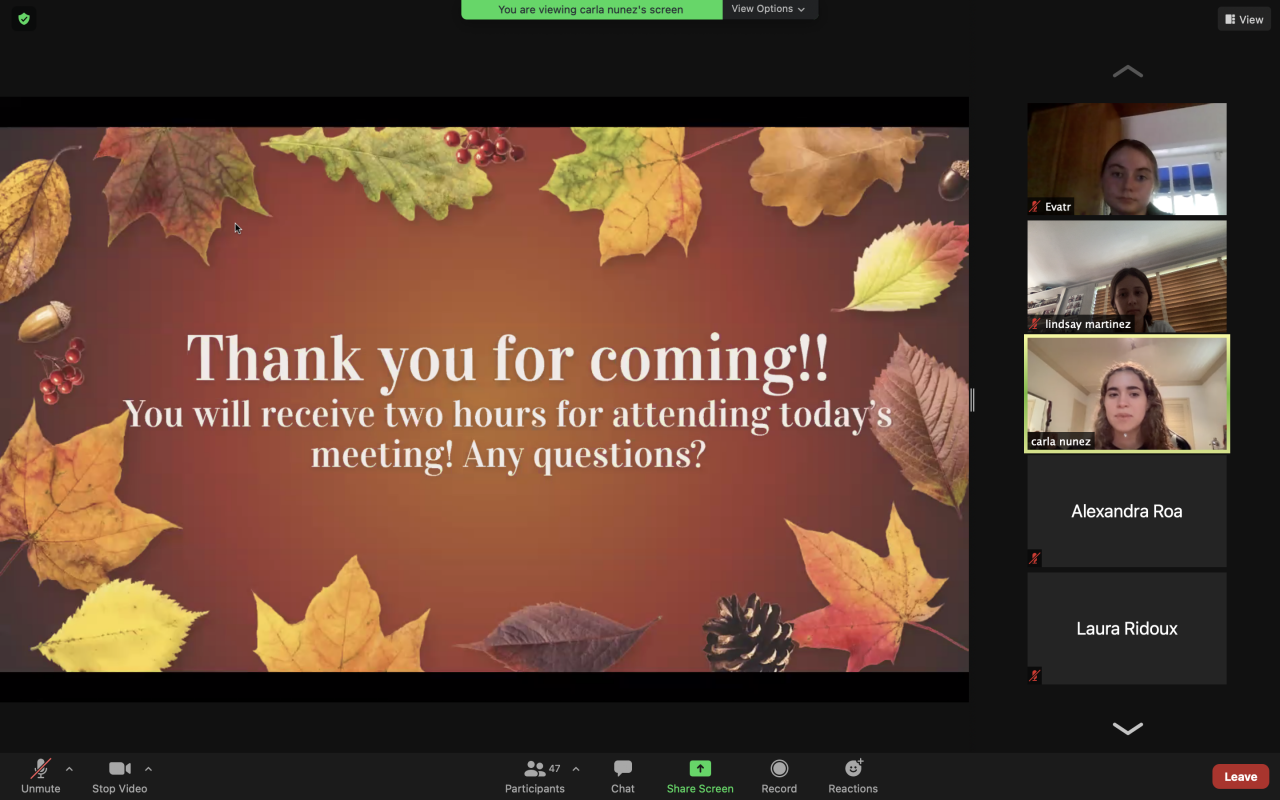Stop the video camera
This screenshot has width=1280, height=800.
(120, 776)
